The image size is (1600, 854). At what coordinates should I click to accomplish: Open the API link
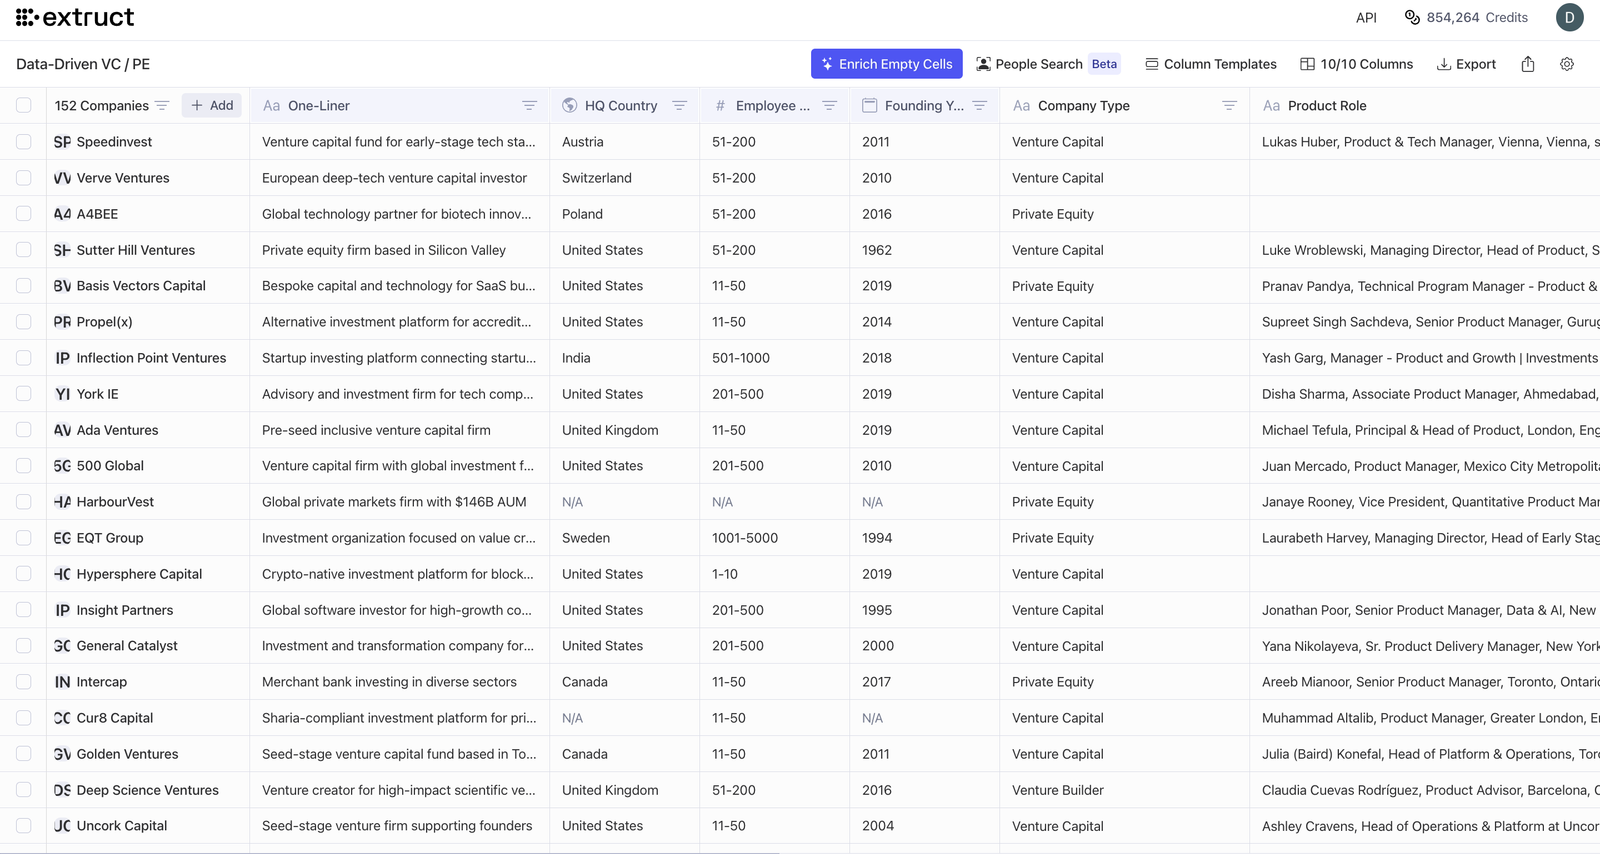1366,17
